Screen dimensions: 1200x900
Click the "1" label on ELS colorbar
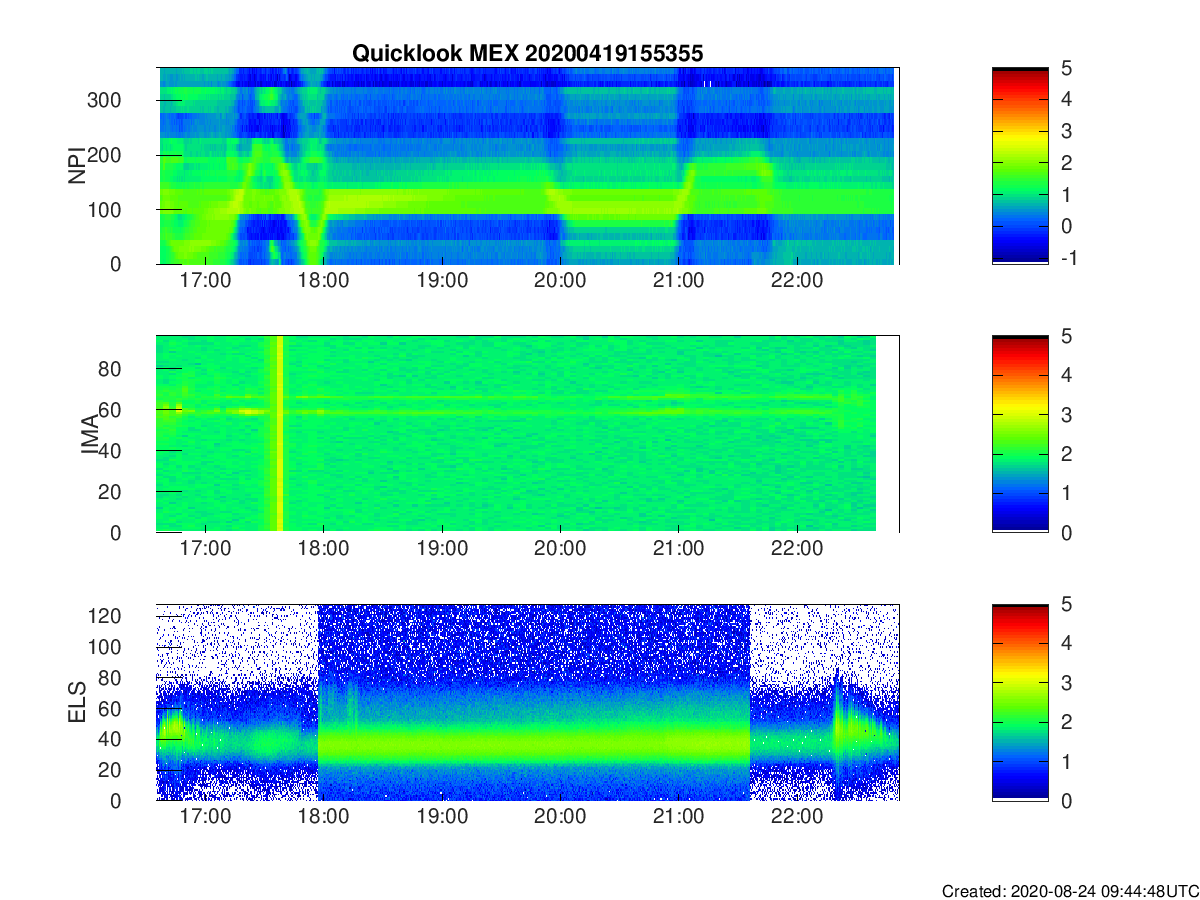click(x=1065, y=761)
